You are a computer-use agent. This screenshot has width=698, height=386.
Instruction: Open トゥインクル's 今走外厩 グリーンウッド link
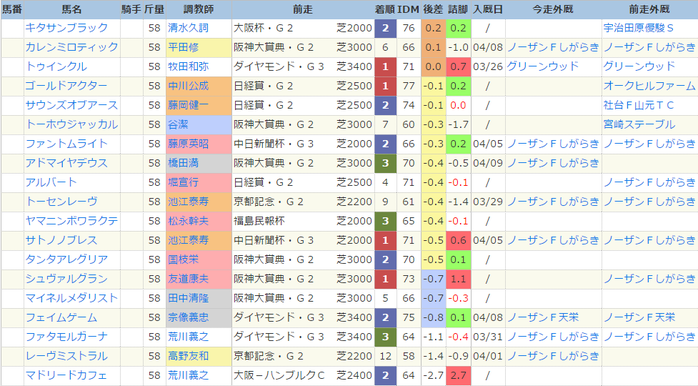(543, 67)
